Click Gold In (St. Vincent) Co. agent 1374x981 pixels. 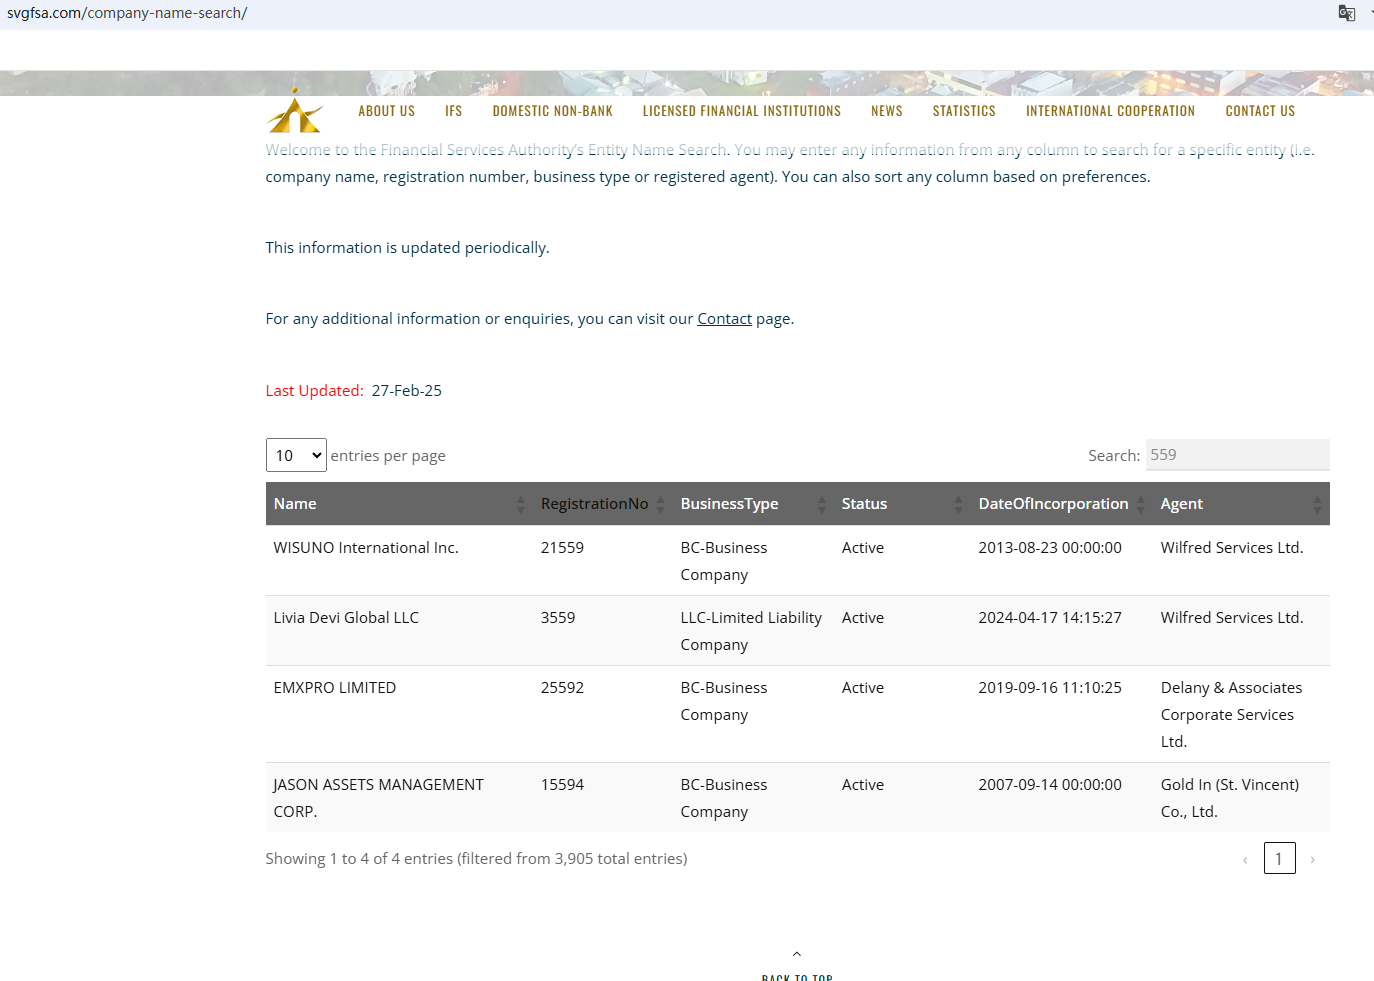pos(1230,798)
